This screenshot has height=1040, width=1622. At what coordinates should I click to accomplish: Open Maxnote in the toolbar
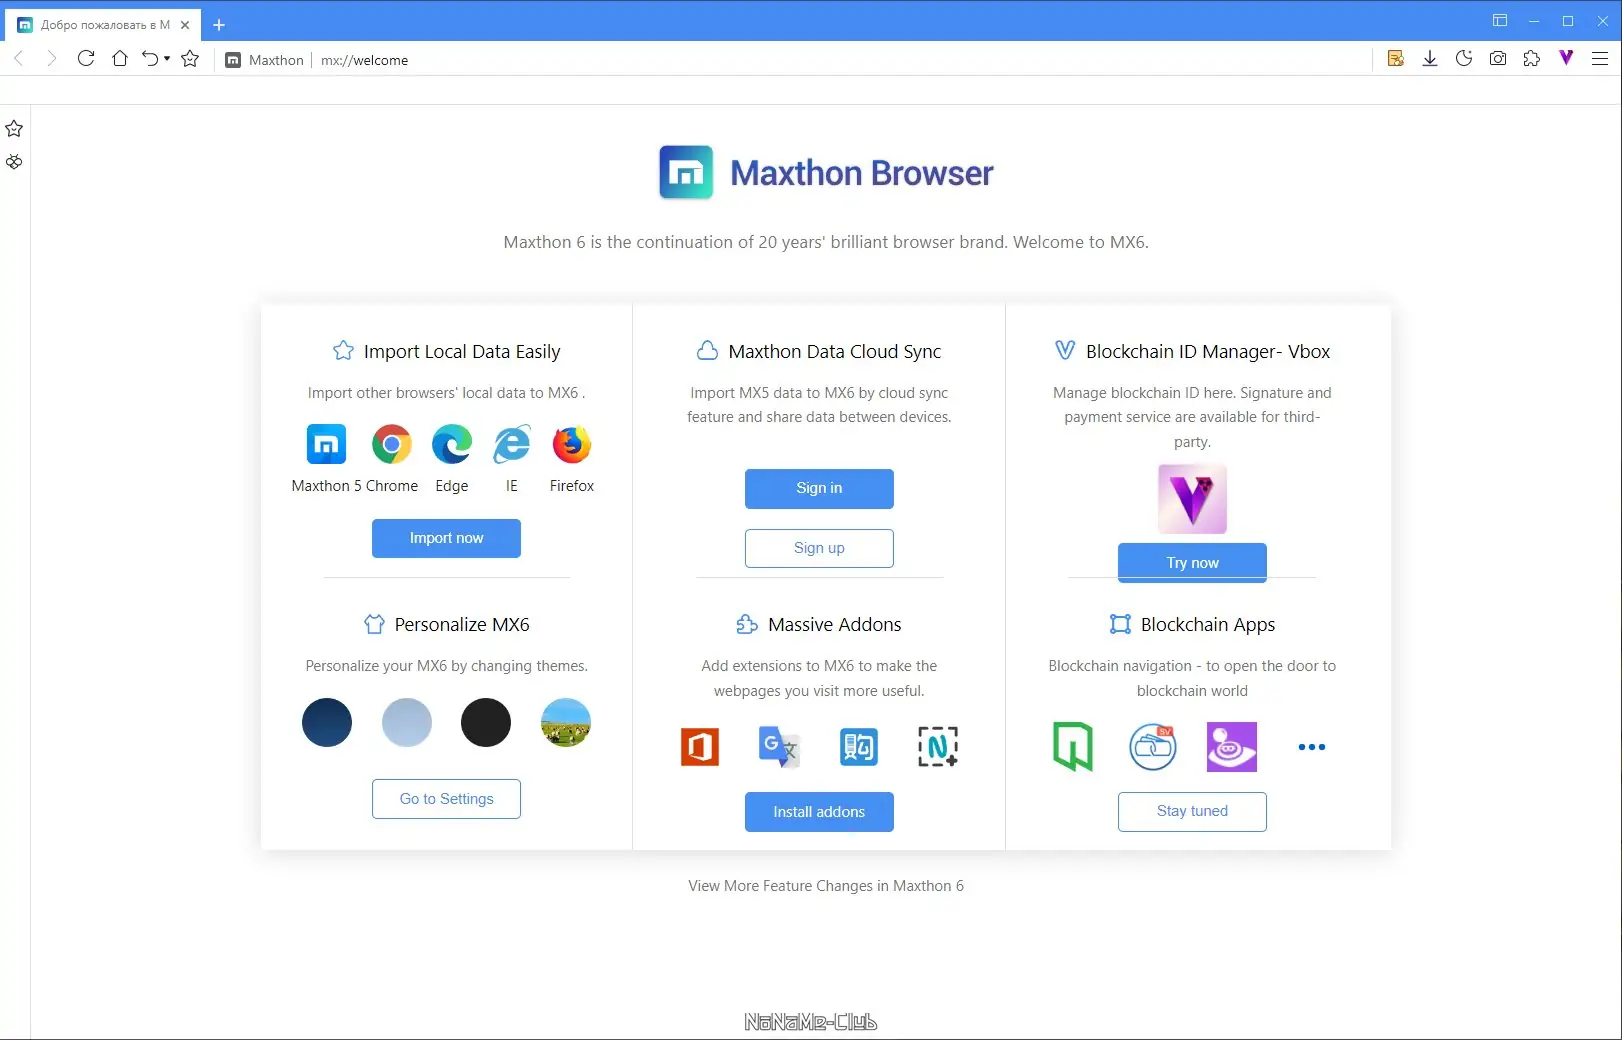tap(1396, 59)
